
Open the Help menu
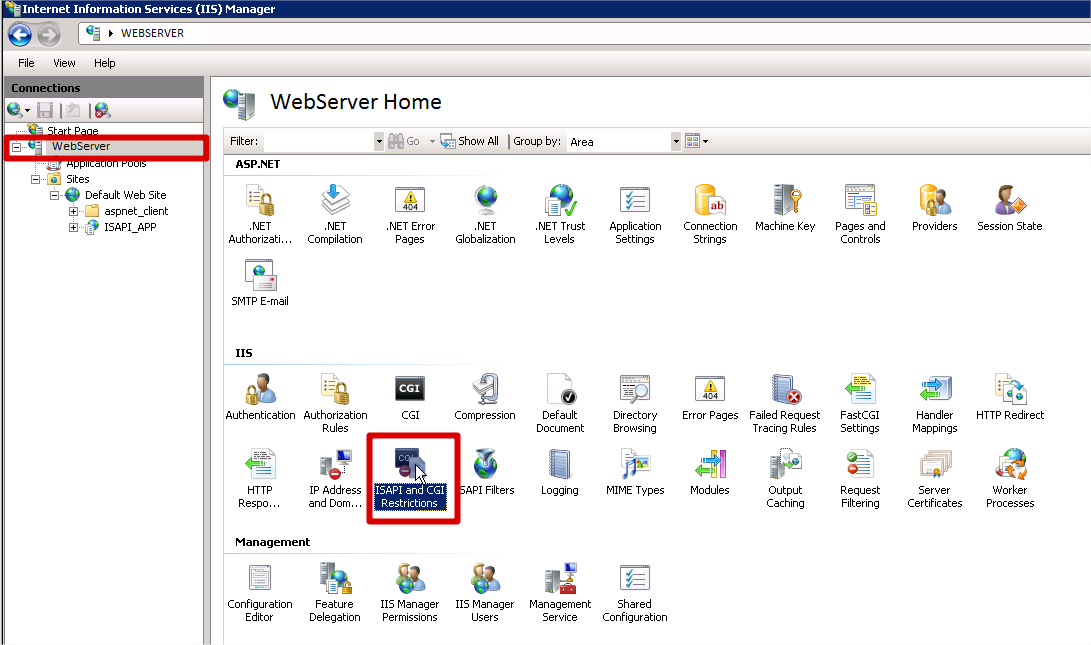coord(104,63)
